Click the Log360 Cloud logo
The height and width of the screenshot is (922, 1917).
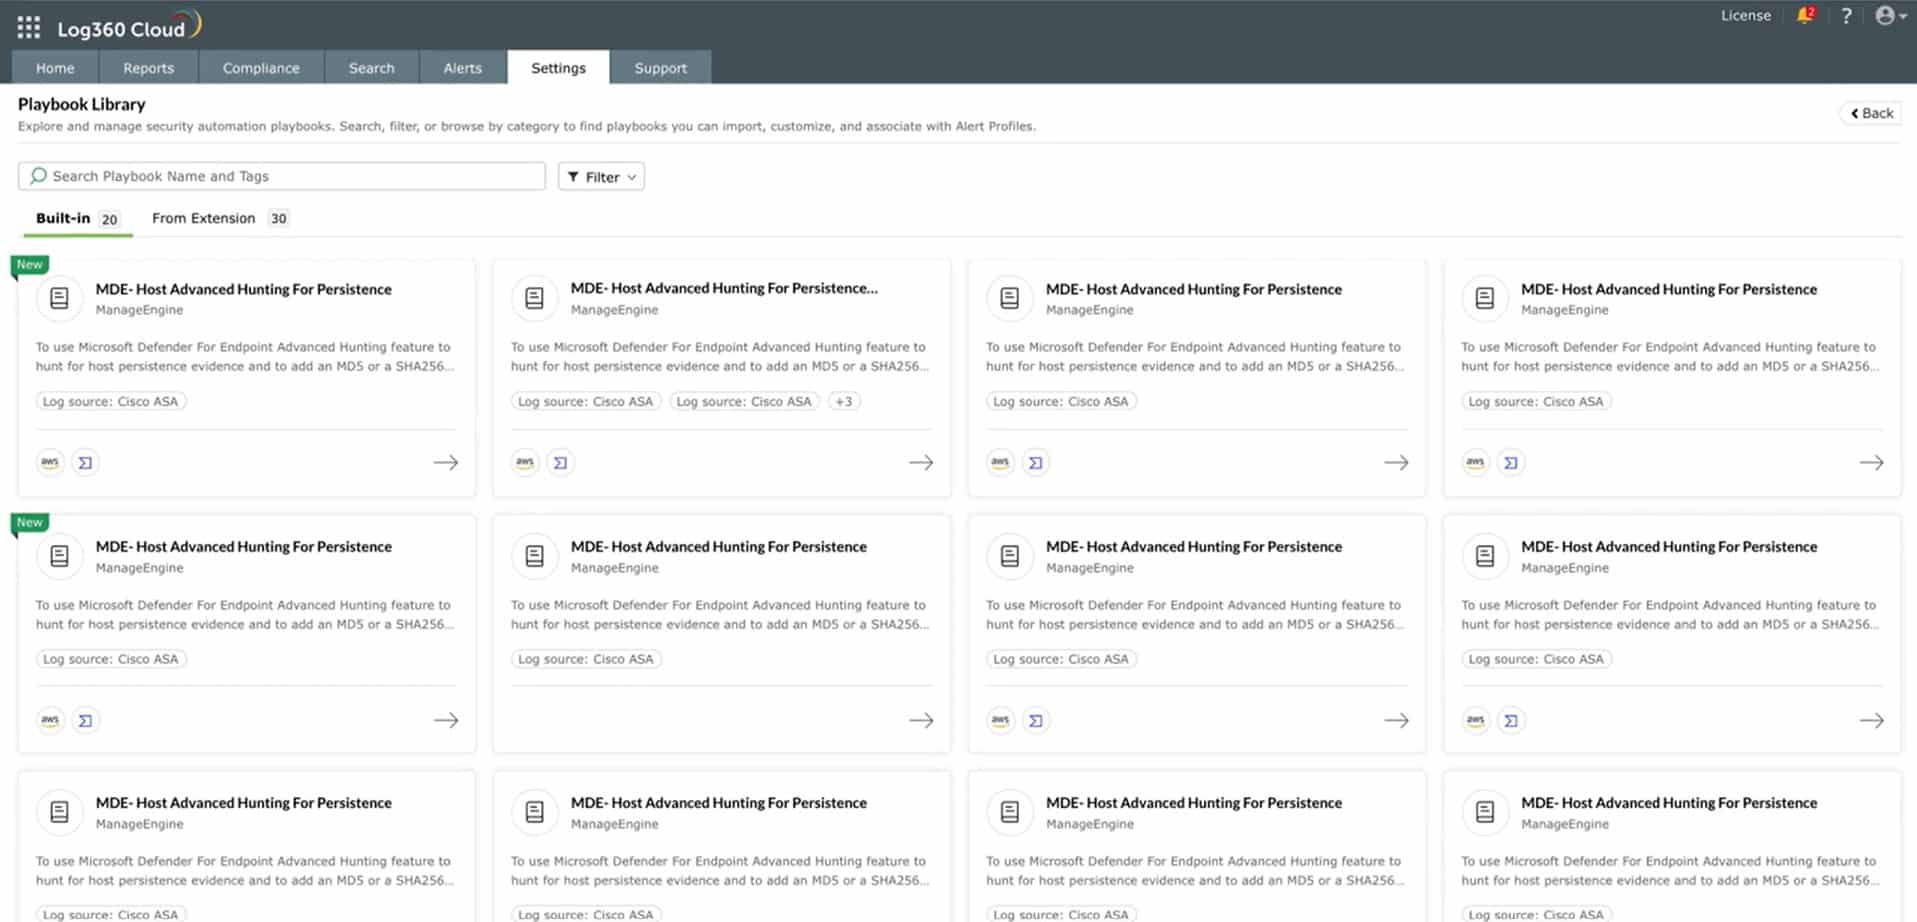pyautogui.click(x=129, y=26)
